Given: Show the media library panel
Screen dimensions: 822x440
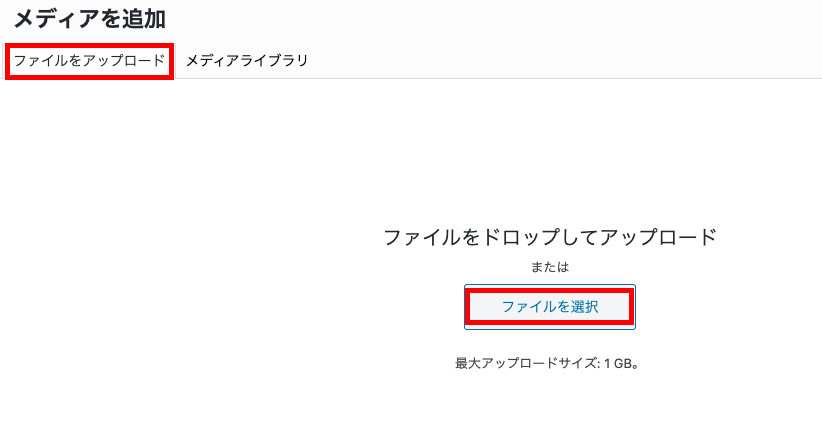Looking at the screenshot, I should tap(246, 61).
